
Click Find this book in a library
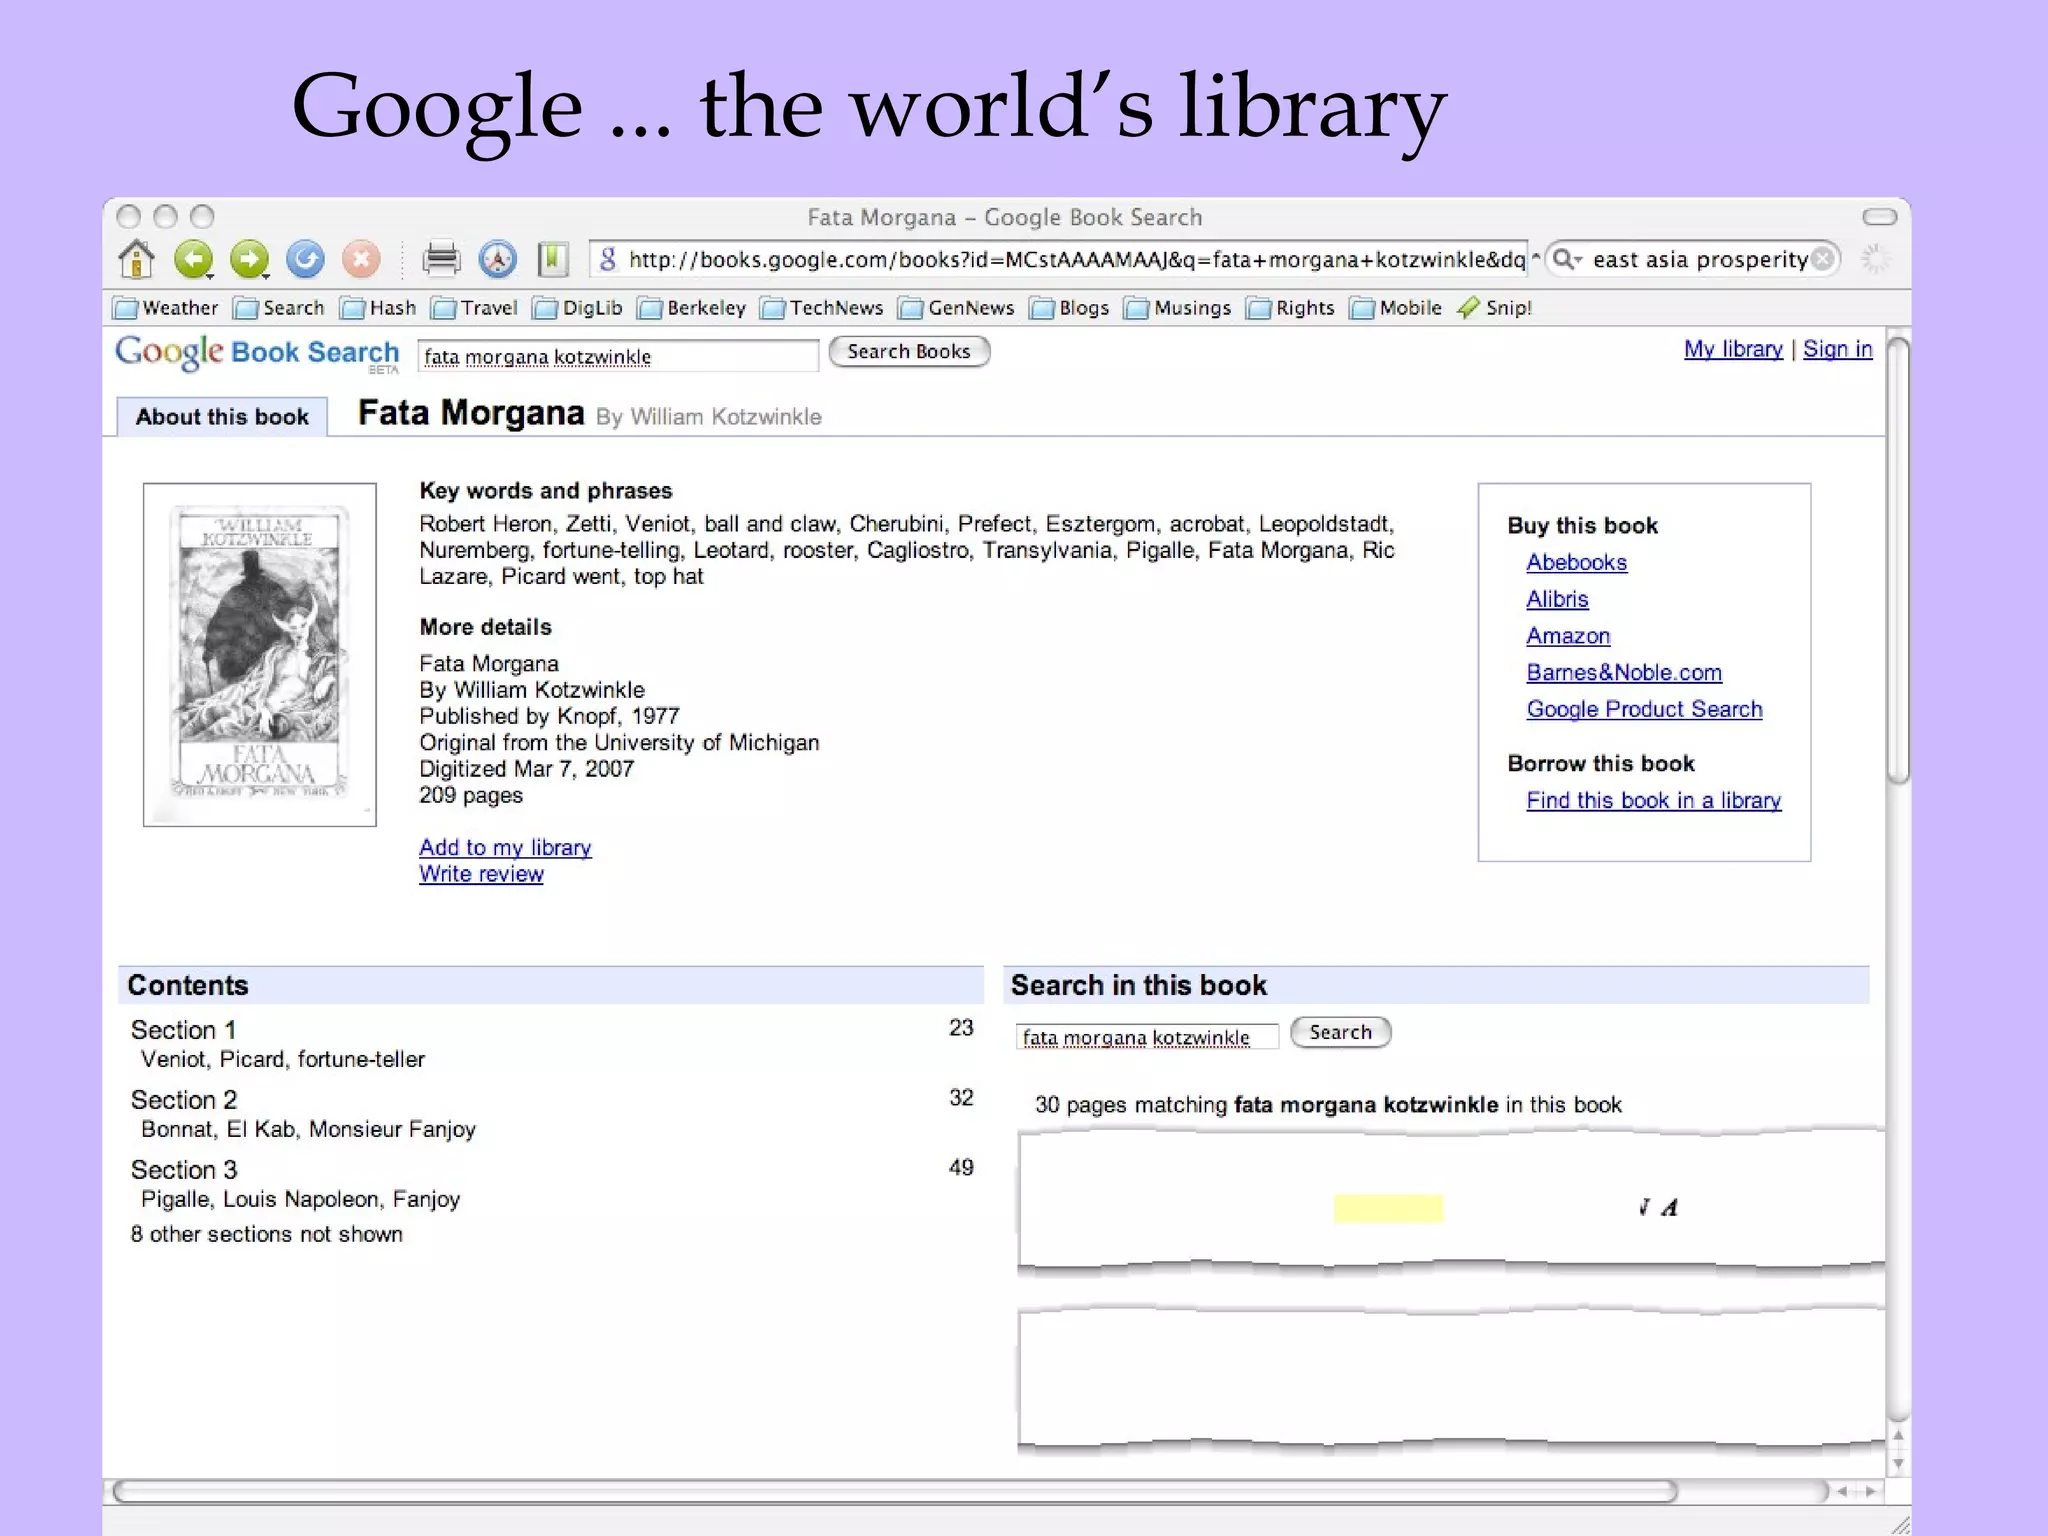point(1653,800)
